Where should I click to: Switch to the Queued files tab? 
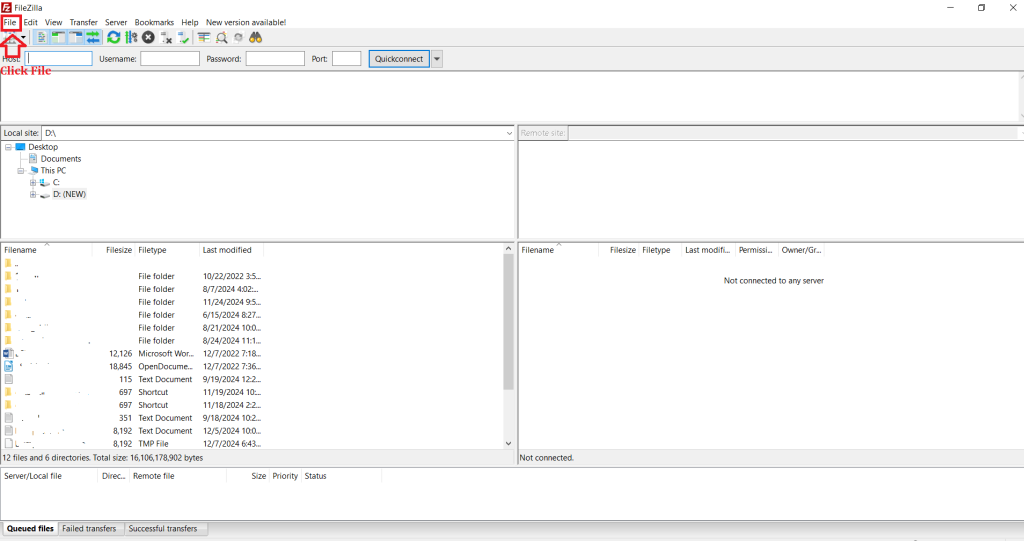click(x=30, y=529)
